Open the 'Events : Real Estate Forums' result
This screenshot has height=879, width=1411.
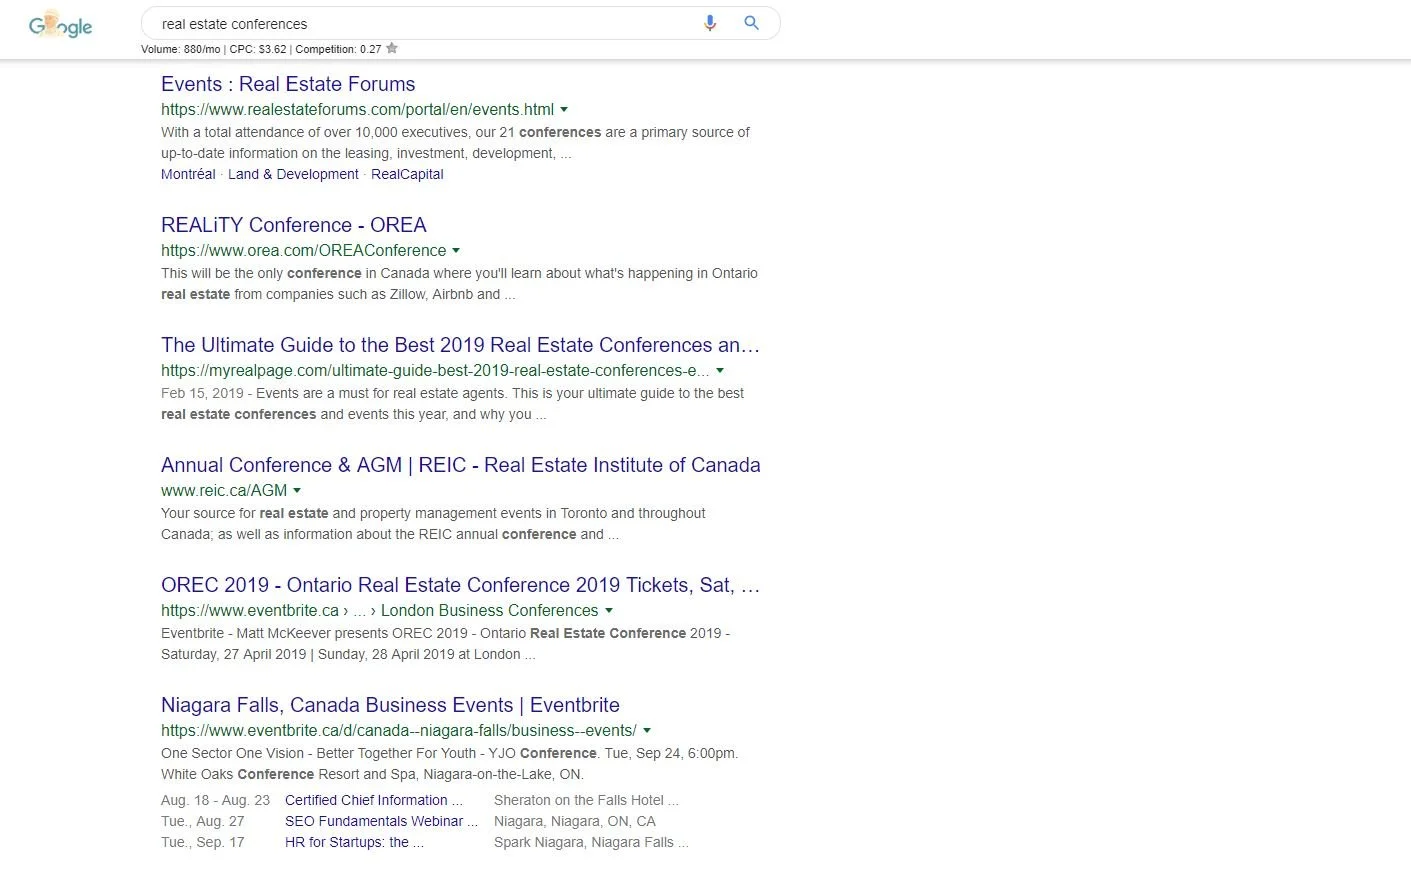288,84
